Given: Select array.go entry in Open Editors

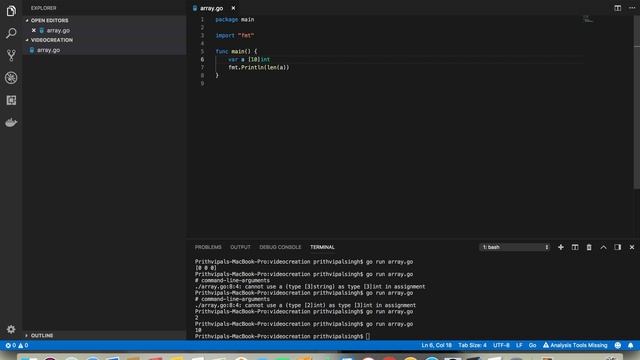Looking at the screenshot, I should (x=58, y=31).
